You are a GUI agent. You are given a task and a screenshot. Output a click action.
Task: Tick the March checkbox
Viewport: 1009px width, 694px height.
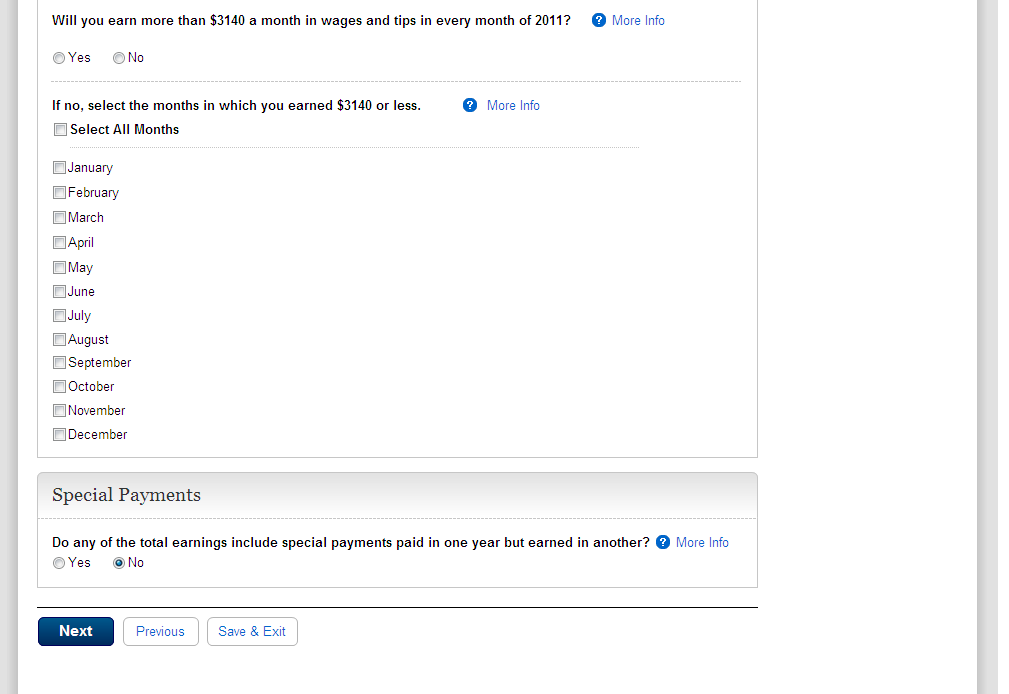[60, 217]
